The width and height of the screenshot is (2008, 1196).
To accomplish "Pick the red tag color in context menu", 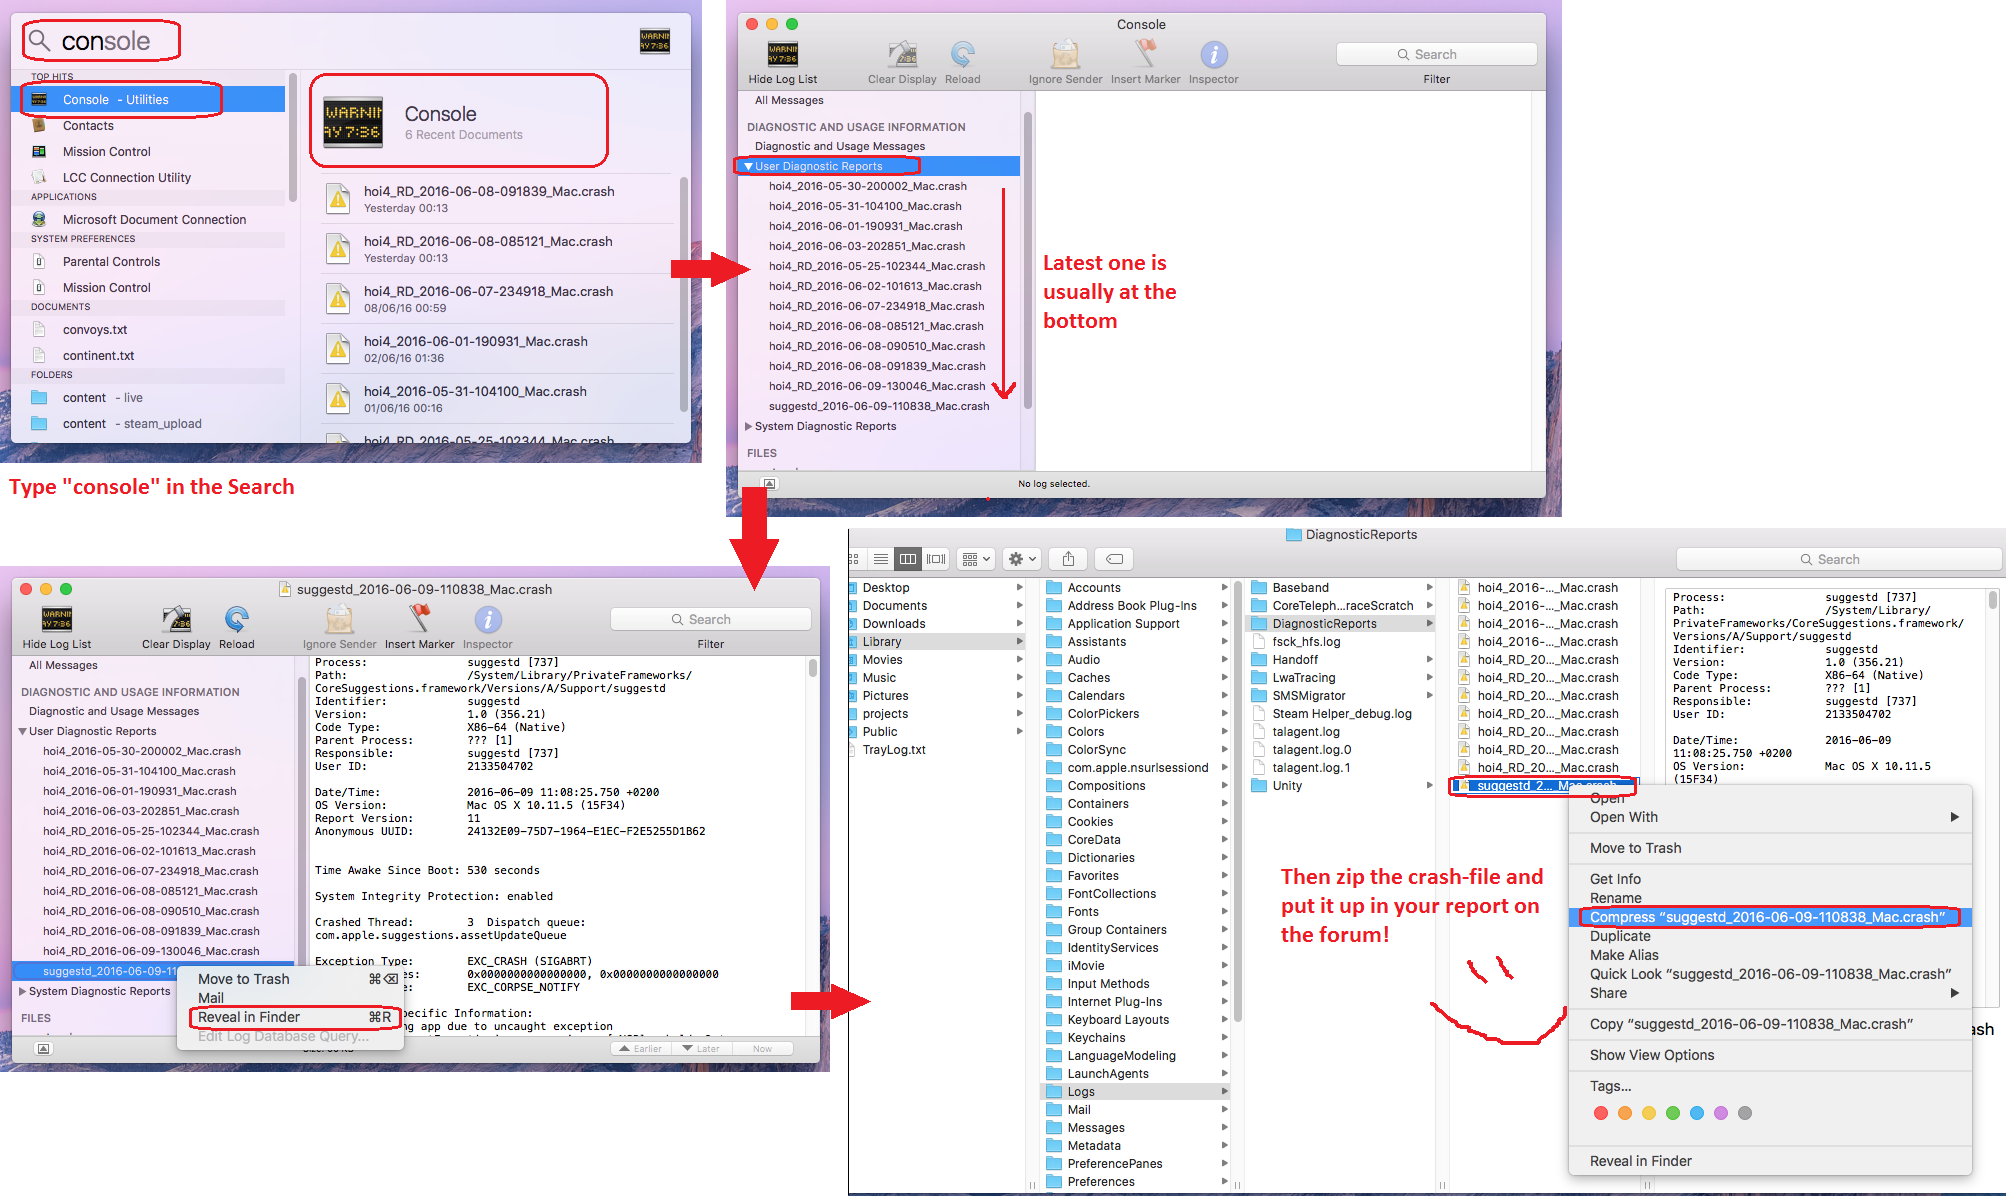I will pos(1600,1113).
